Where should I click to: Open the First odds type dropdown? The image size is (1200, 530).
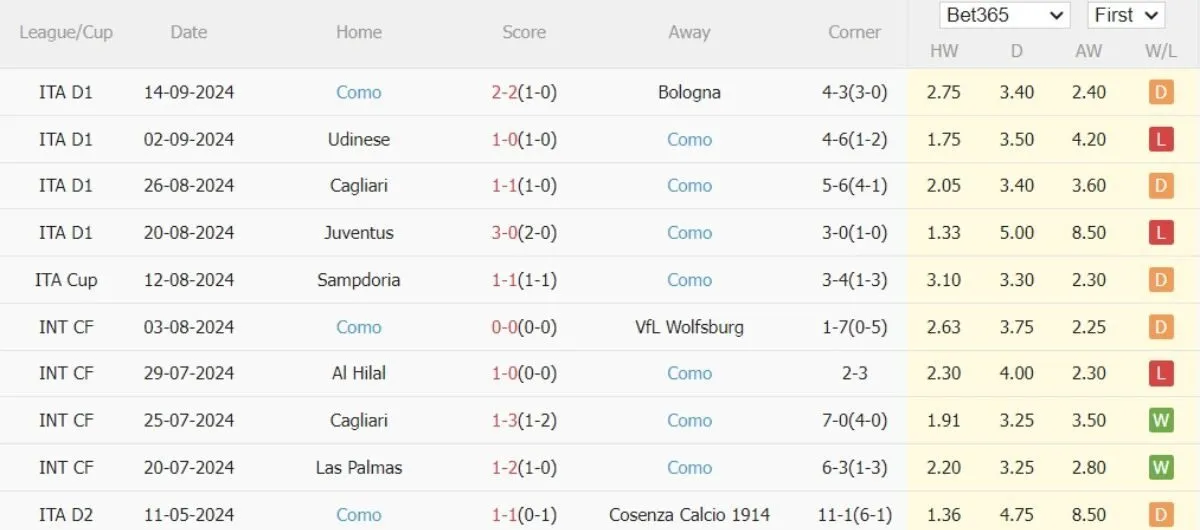pyautogui.click(x=1126, y=15)
